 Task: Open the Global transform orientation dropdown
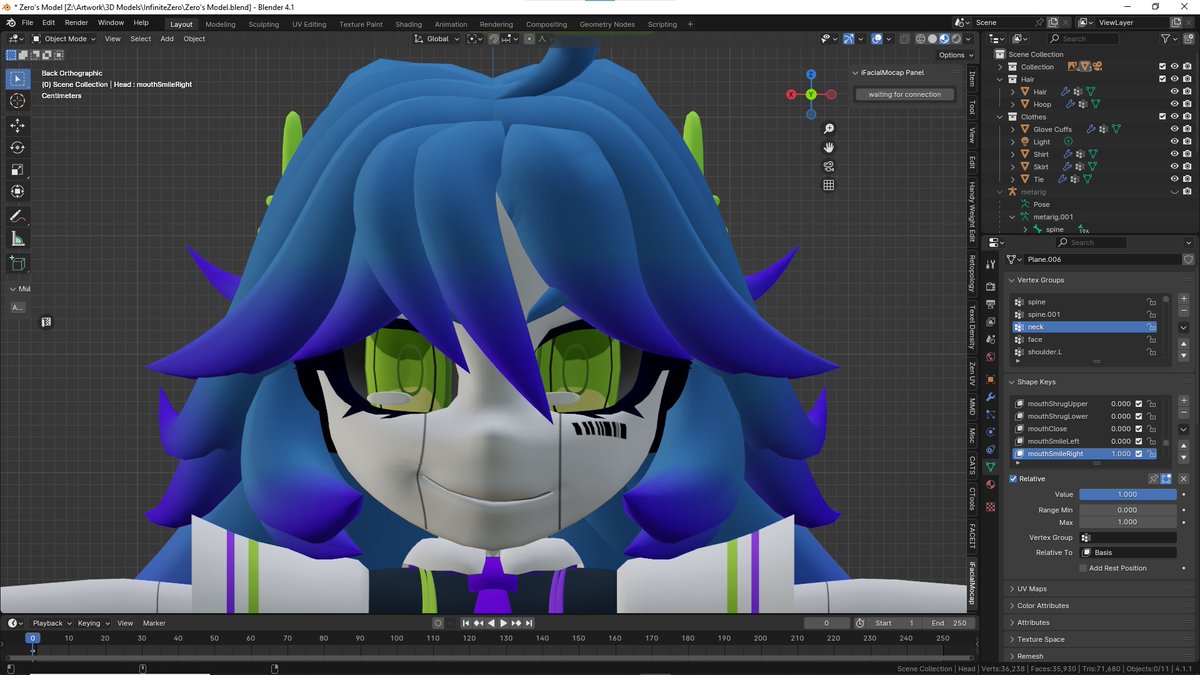coord(438,39)
